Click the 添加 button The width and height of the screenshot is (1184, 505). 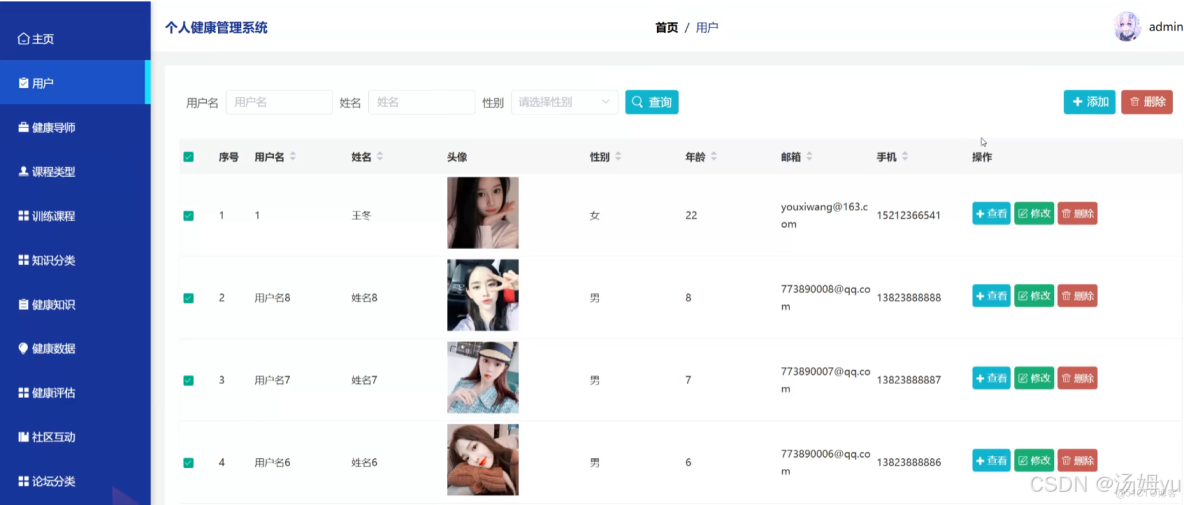click(x=1090, y=102)
